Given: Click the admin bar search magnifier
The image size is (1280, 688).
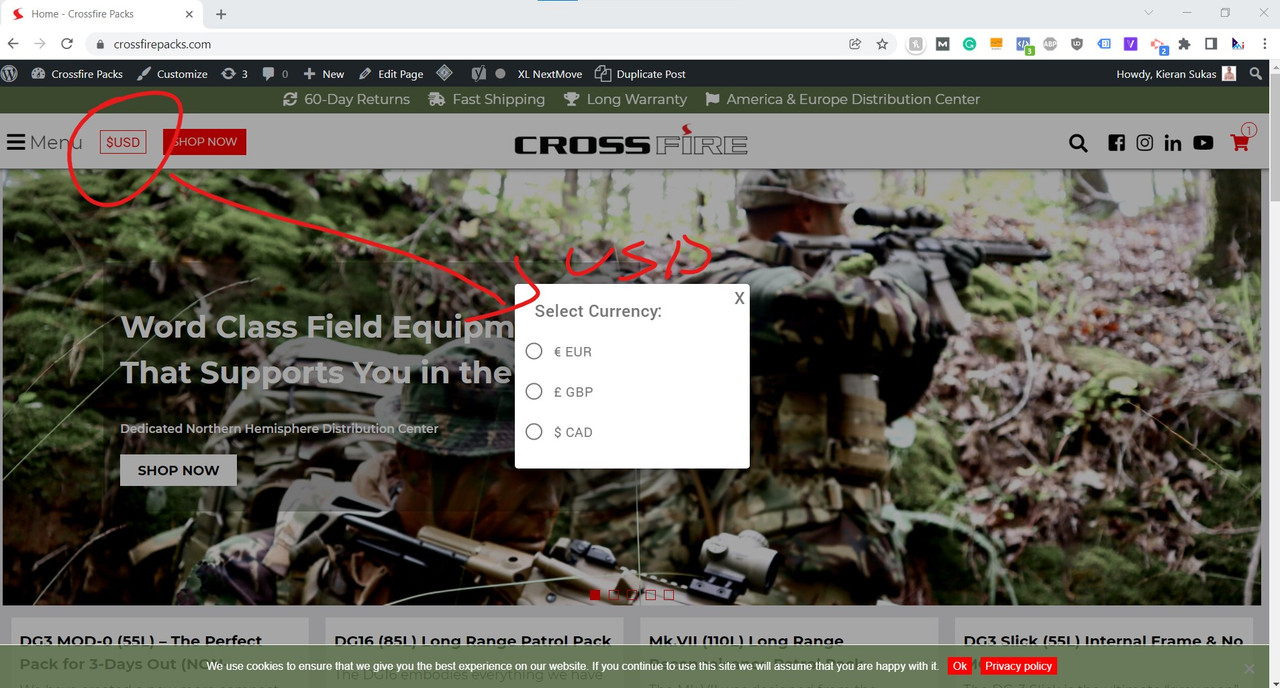Looking at the screenshot, I should [1256, 74].
